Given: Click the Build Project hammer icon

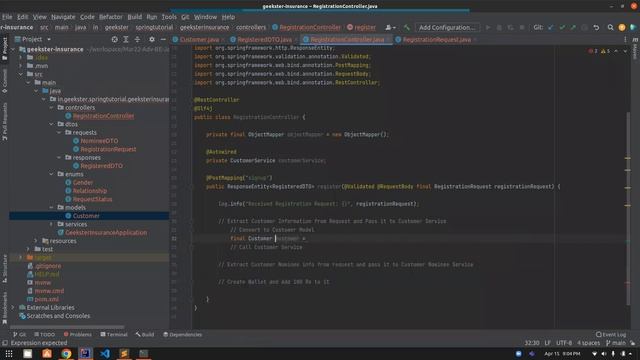Looking at the screenshot, I should 407,27.
